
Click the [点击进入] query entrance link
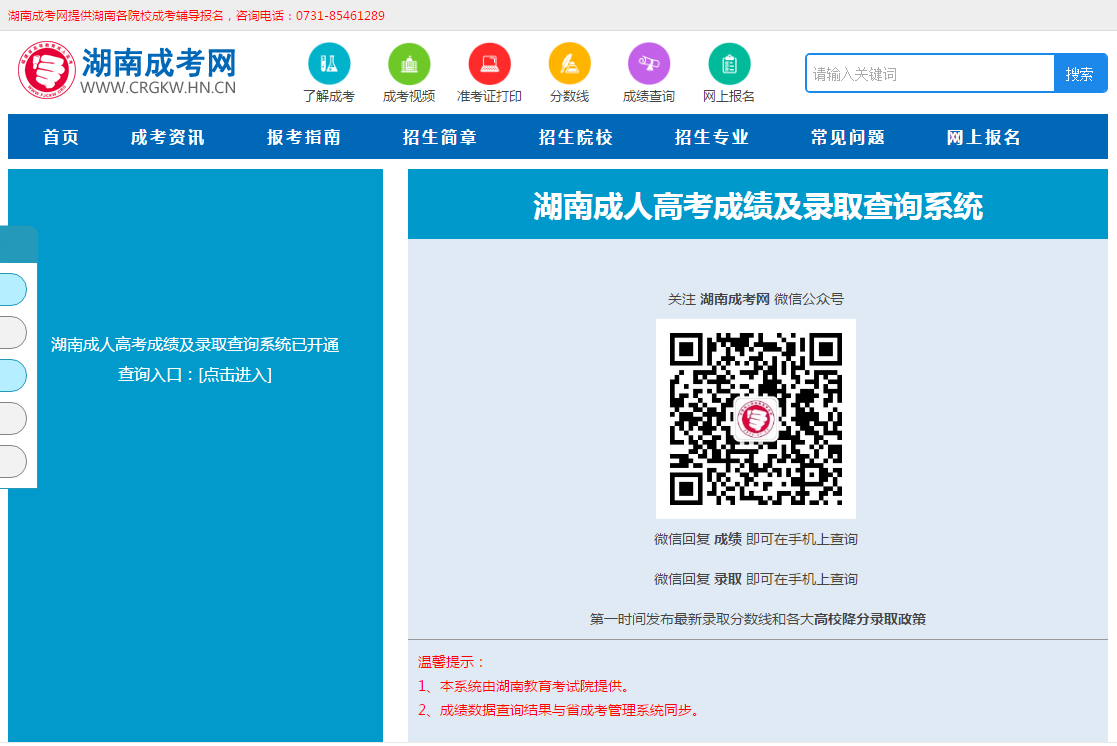tap(235, 375)
